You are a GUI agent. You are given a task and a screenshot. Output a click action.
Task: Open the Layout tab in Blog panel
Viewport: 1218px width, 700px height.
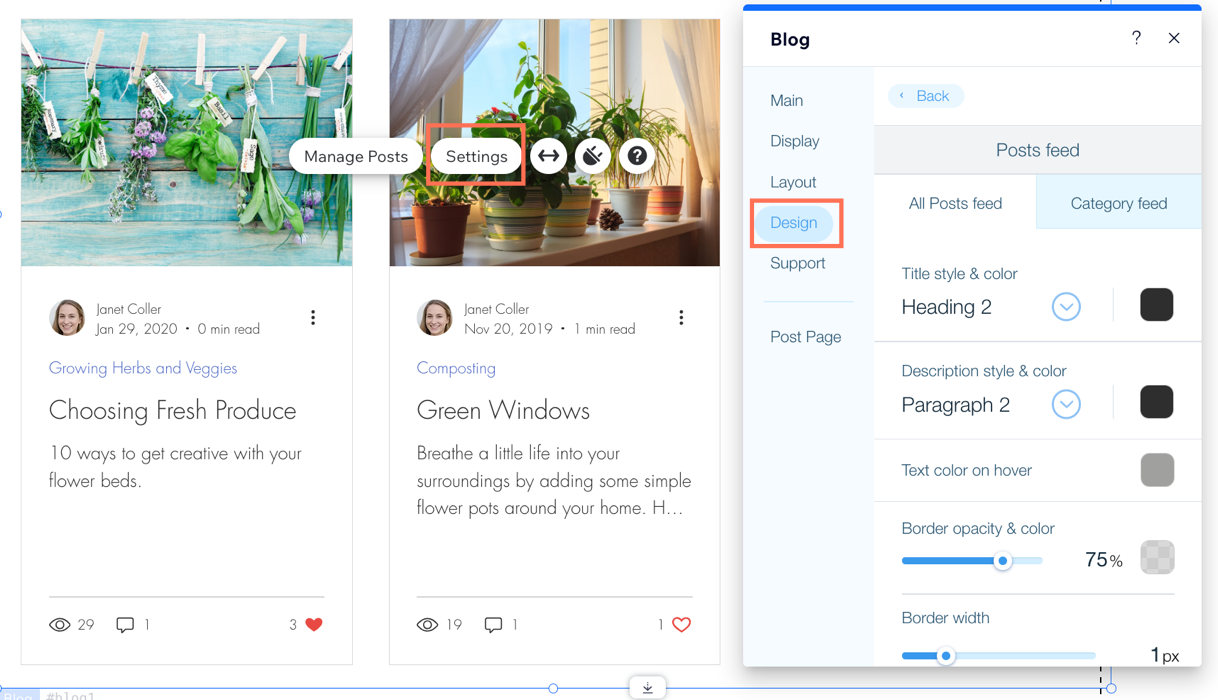coord(793,182)
